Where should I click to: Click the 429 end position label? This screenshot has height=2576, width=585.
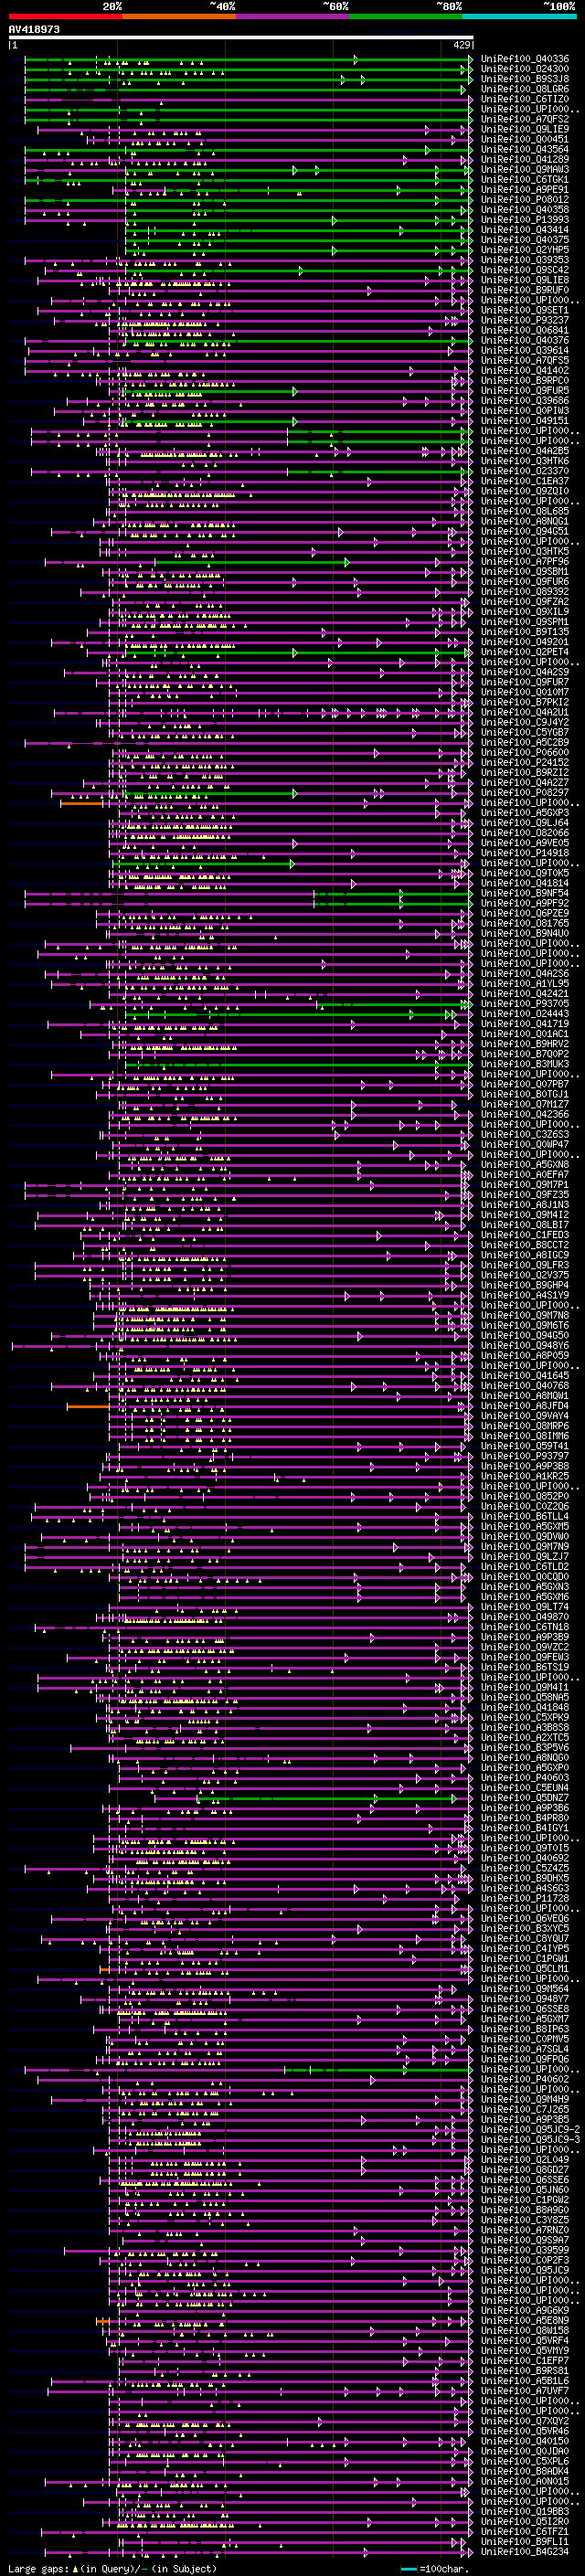point(461,45)
